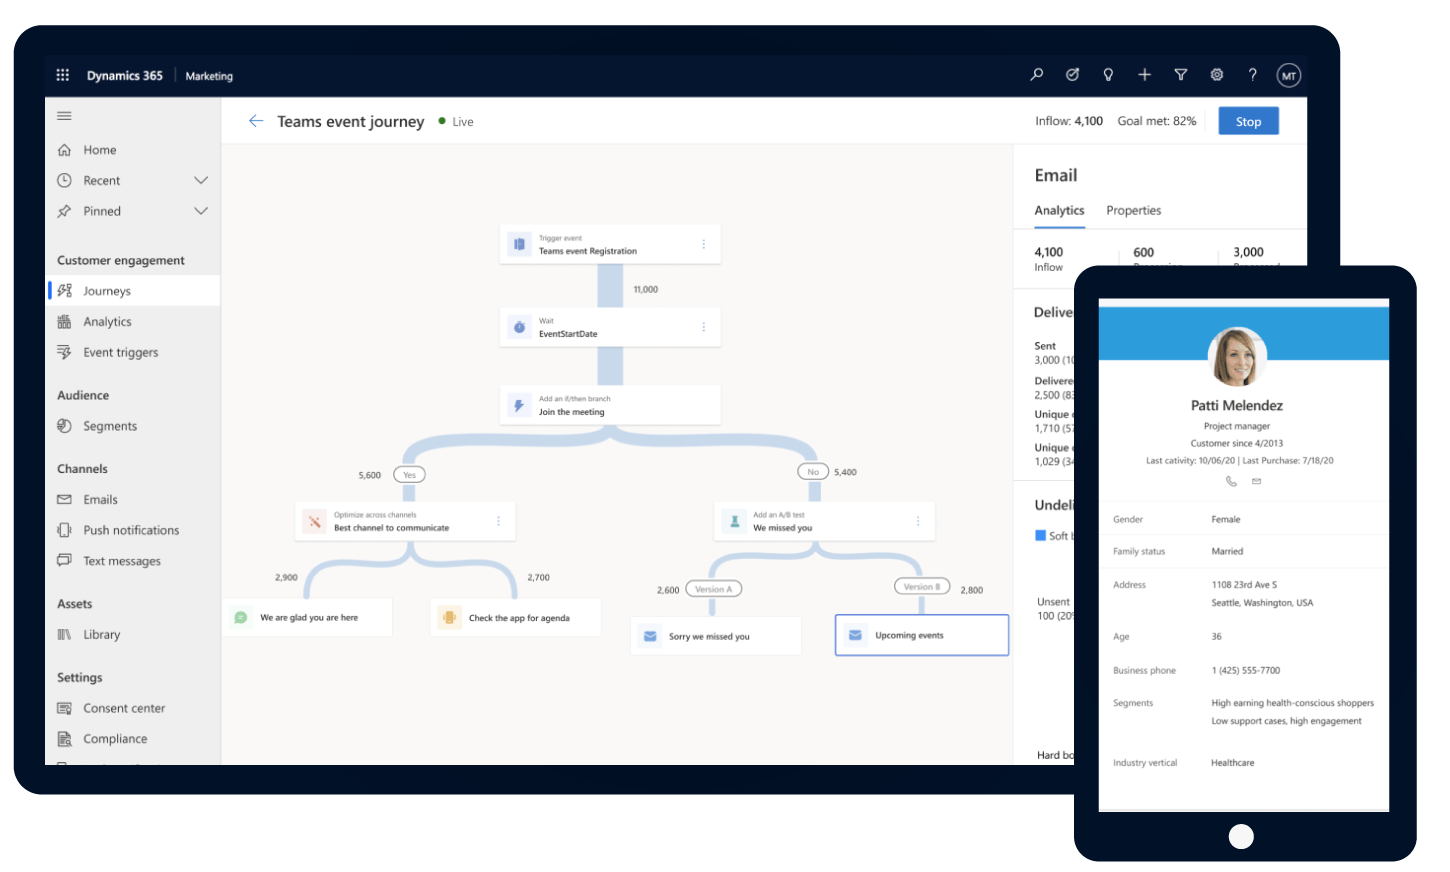Image resolution: width=1450 pixels, height=872 pixels.
Task: Open the settings gear icon
Action: coord(1216,74)
